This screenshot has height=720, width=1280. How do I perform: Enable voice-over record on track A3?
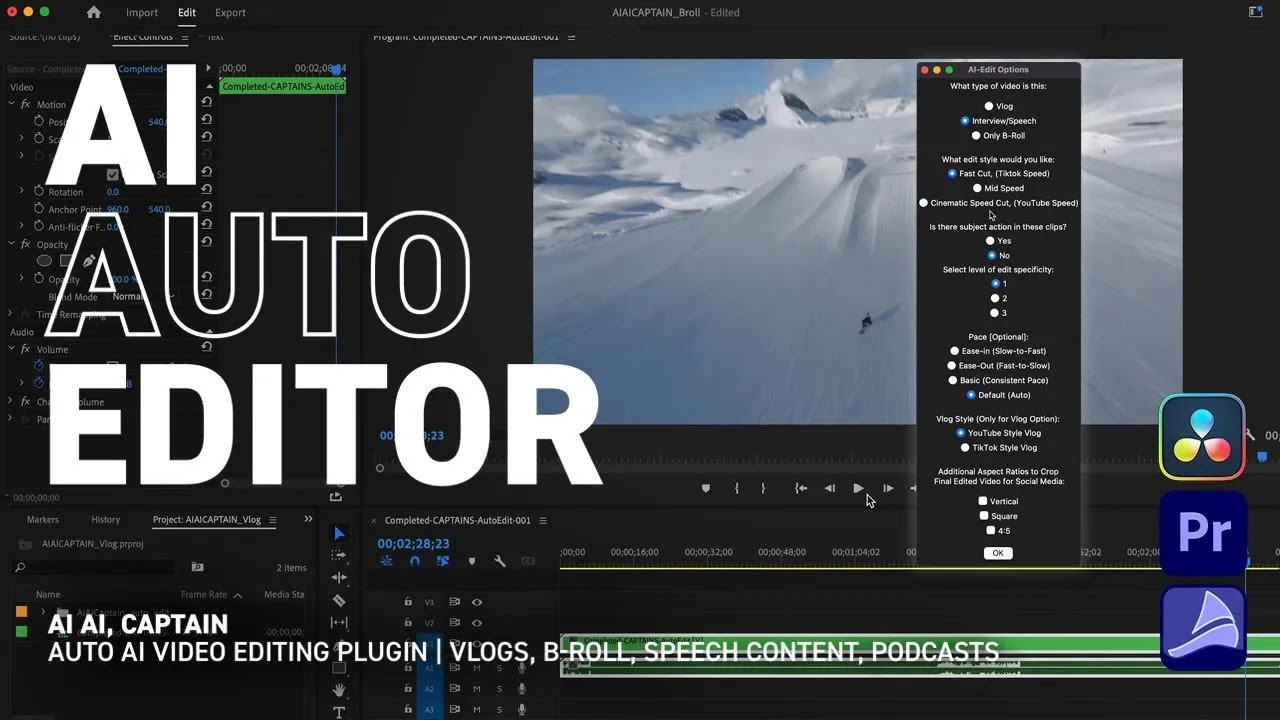click(521, 709)
